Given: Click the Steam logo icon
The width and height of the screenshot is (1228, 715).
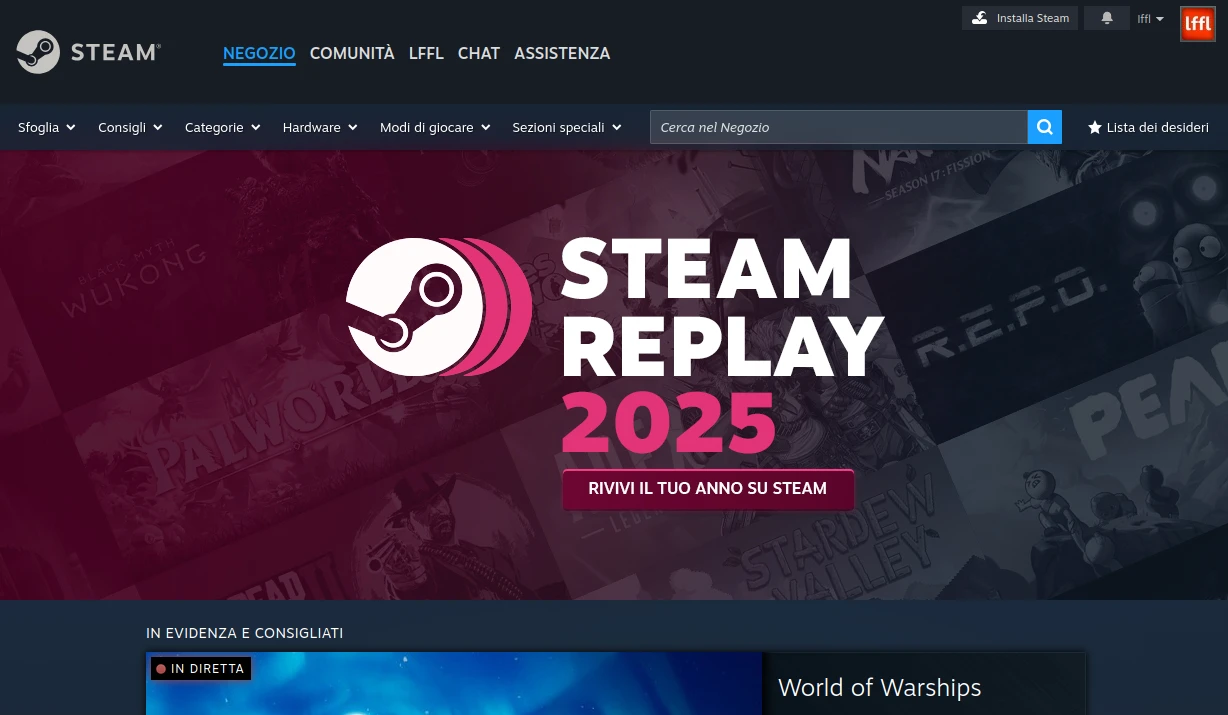Looking at the screenshot, I should [37, 52].
